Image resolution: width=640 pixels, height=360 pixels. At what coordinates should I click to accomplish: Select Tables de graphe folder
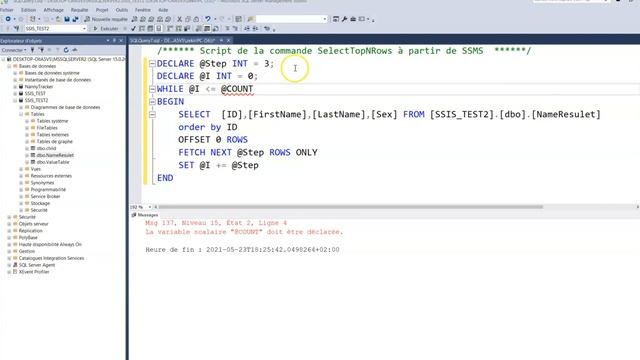[x=55, y=142]
